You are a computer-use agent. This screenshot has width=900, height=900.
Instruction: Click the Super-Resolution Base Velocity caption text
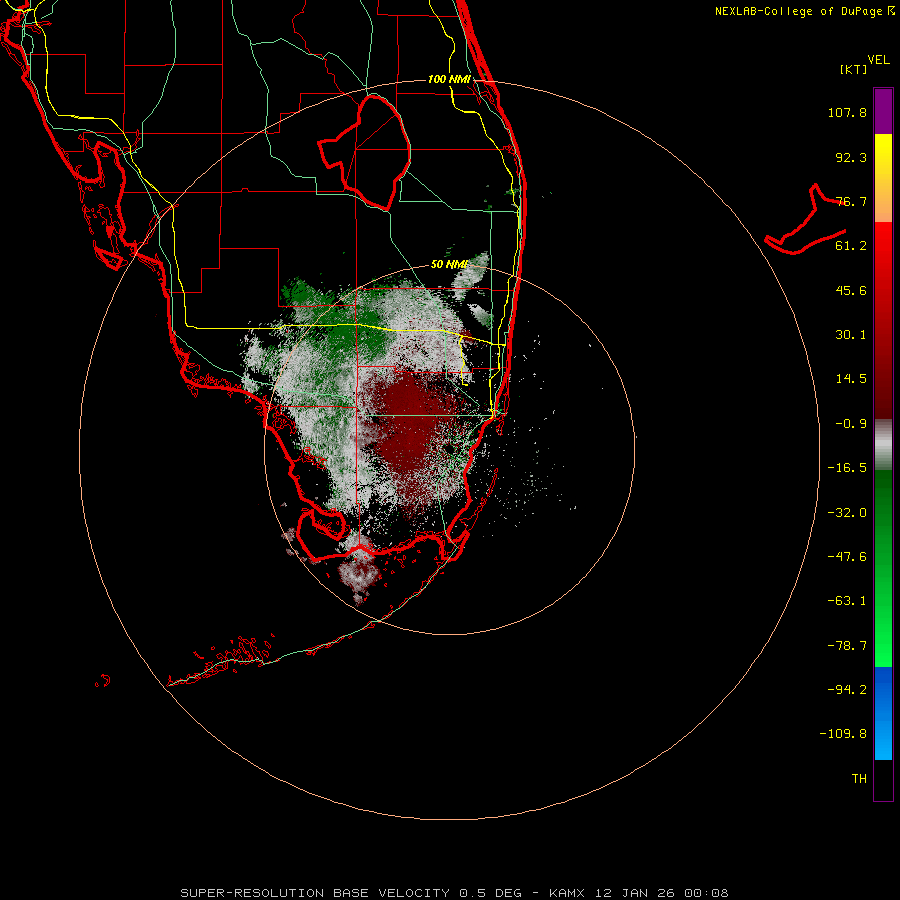coord(455,893)
